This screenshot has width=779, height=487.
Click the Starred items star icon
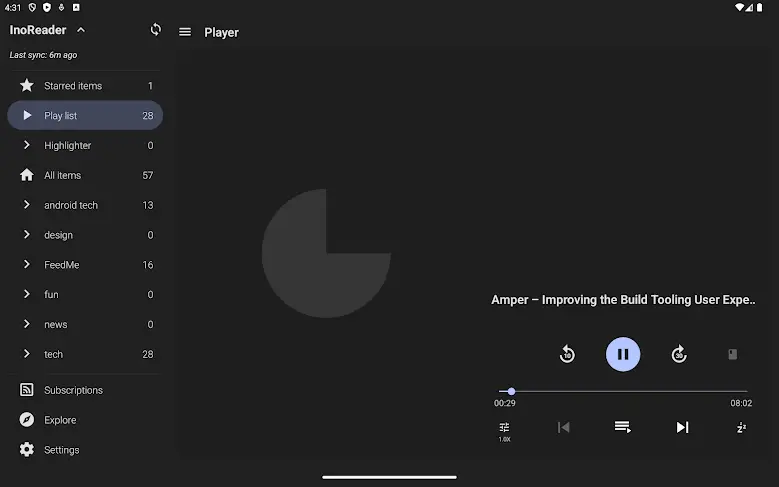pos(27,85)
